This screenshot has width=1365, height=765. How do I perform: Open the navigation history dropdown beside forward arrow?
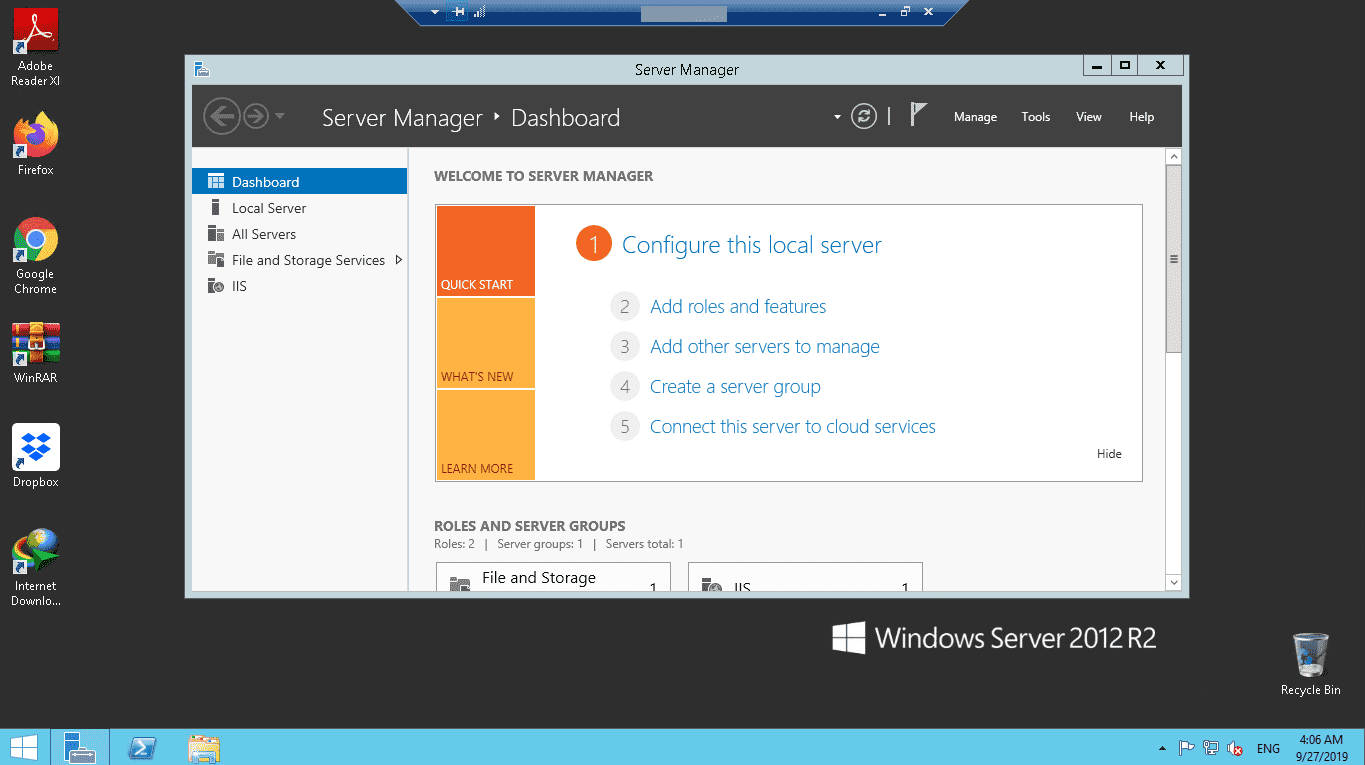(280, 116)
